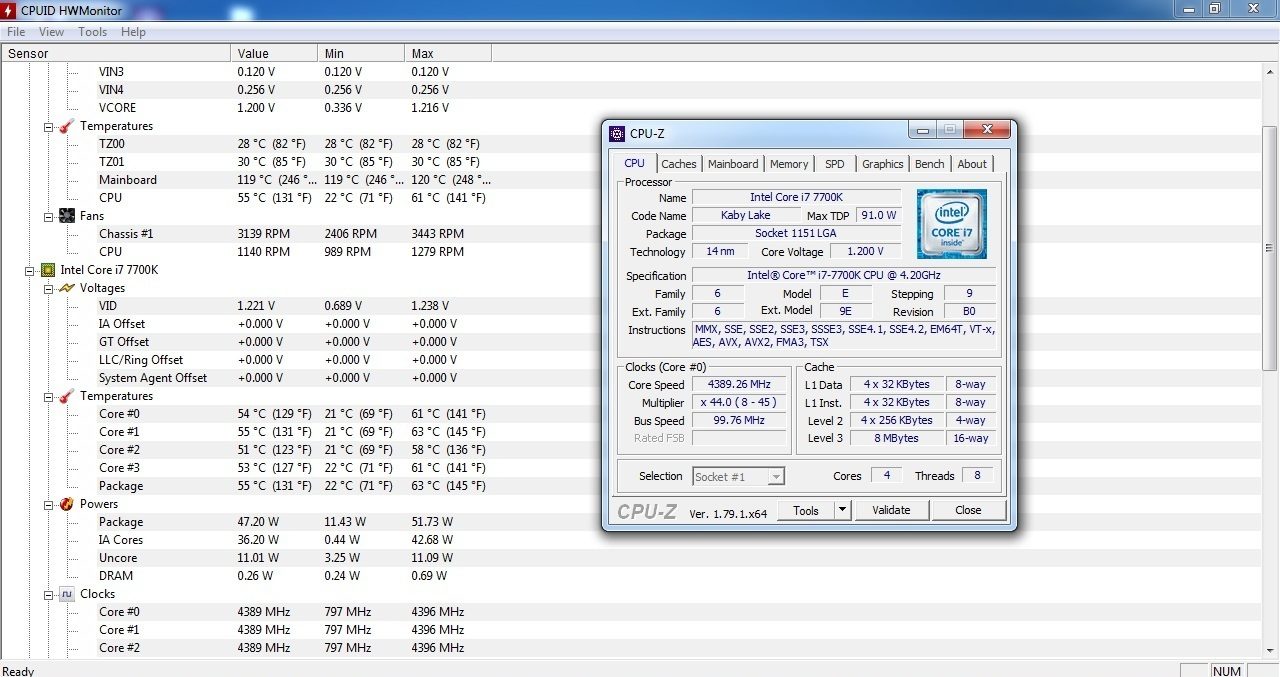This screenshot has width=1280, height=677.
Task: Select the CPU tab in CPU-Z
Action: point(634,163)
